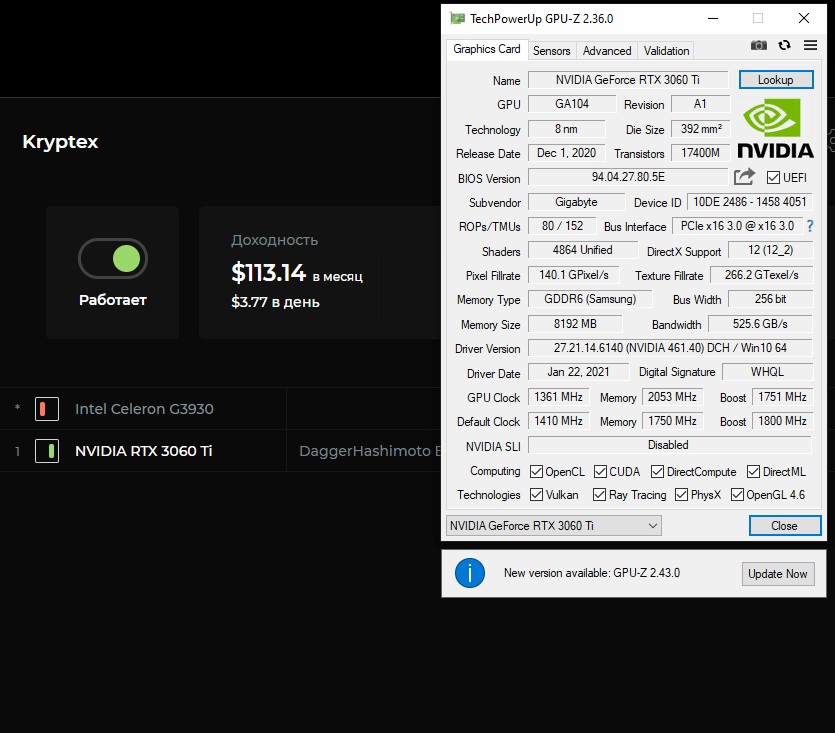835x733 pixels.
Task: Select the NVIDIA RTX 3060 Ti row
Action: [x=220, y=451]
